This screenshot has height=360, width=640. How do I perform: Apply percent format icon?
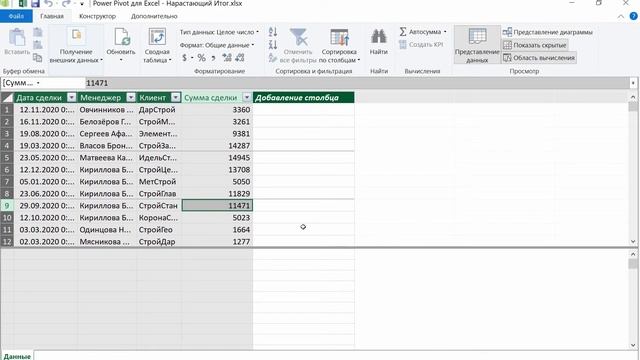coord(202,58)
